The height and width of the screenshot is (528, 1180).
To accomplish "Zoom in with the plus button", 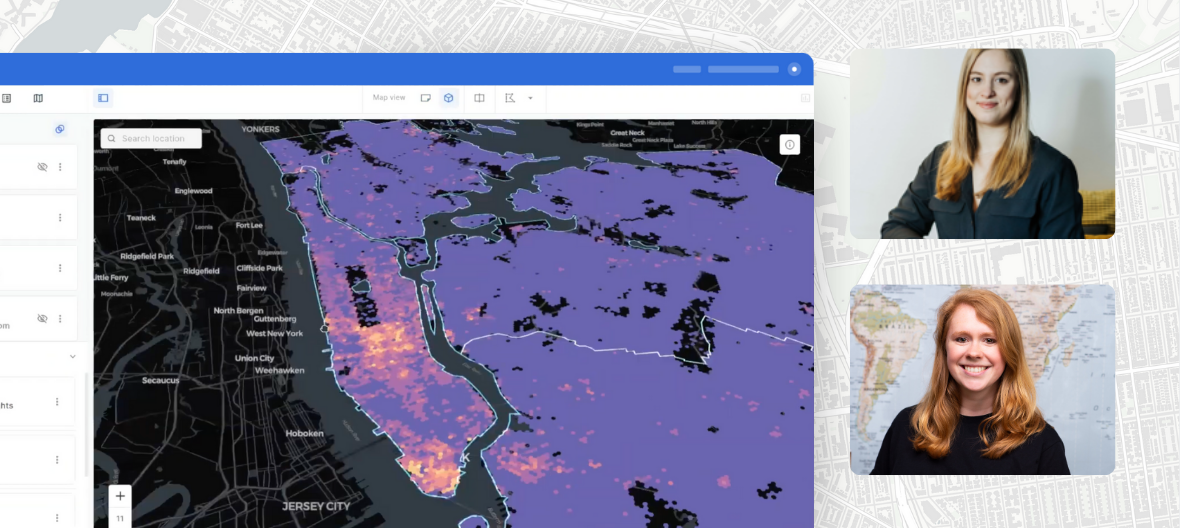I will pos(120,496).
